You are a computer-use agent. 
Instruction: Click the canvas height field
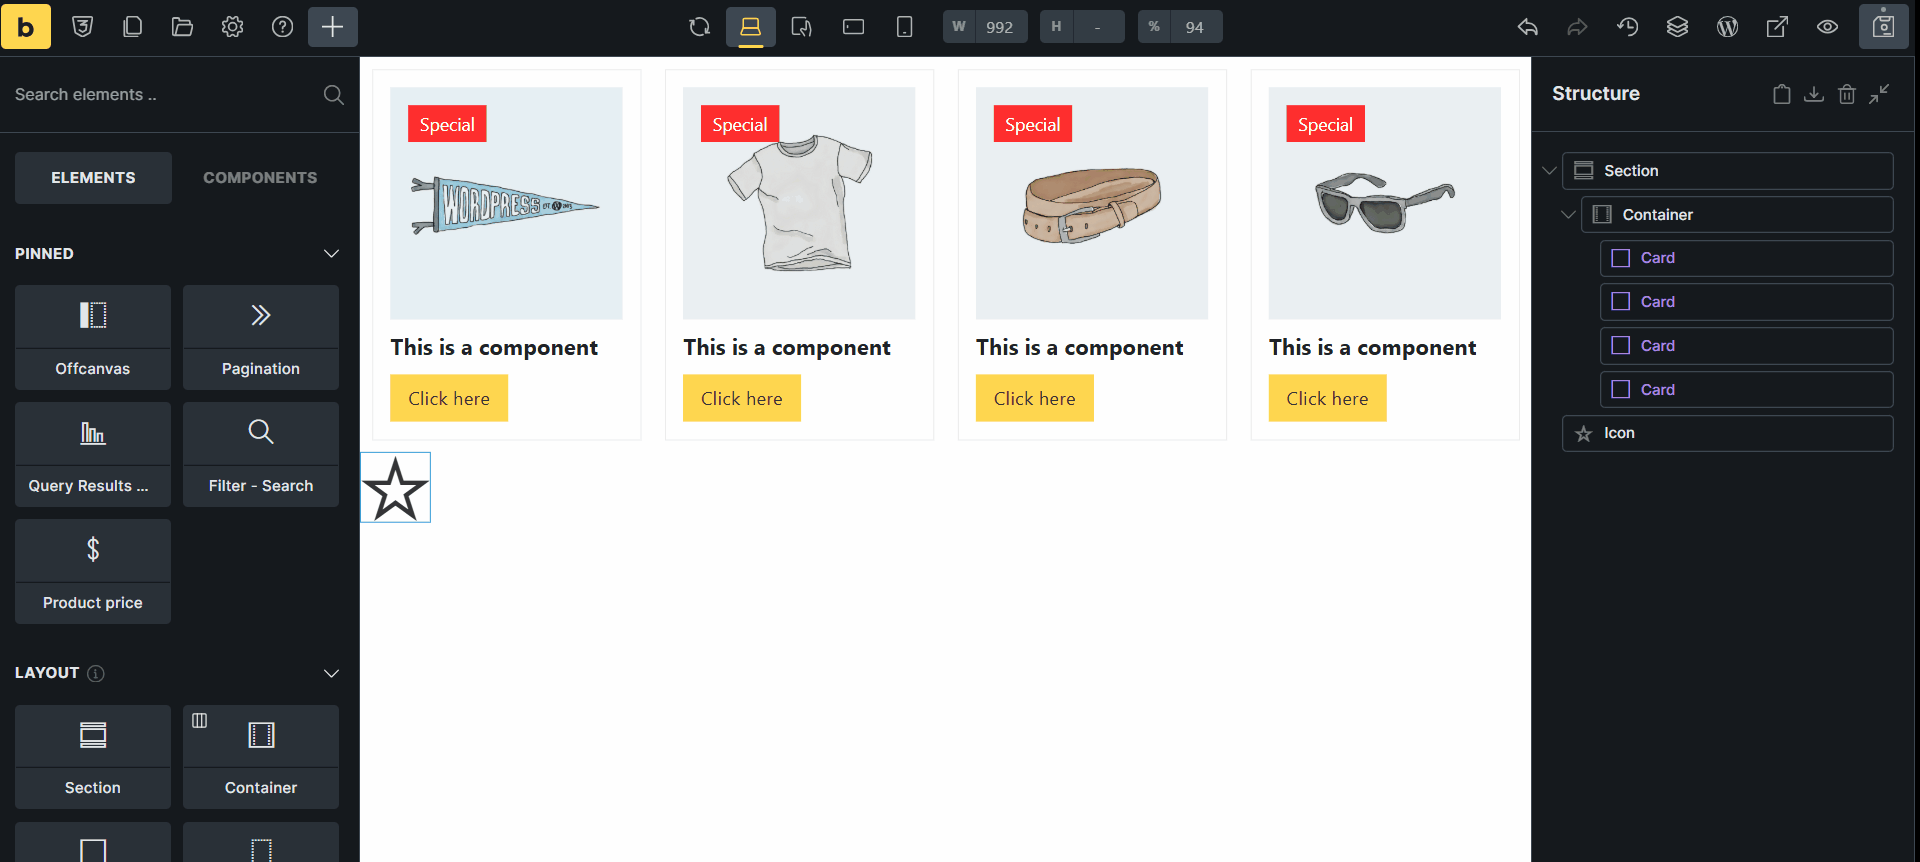pyautogui.click(x=1082, y=27)
